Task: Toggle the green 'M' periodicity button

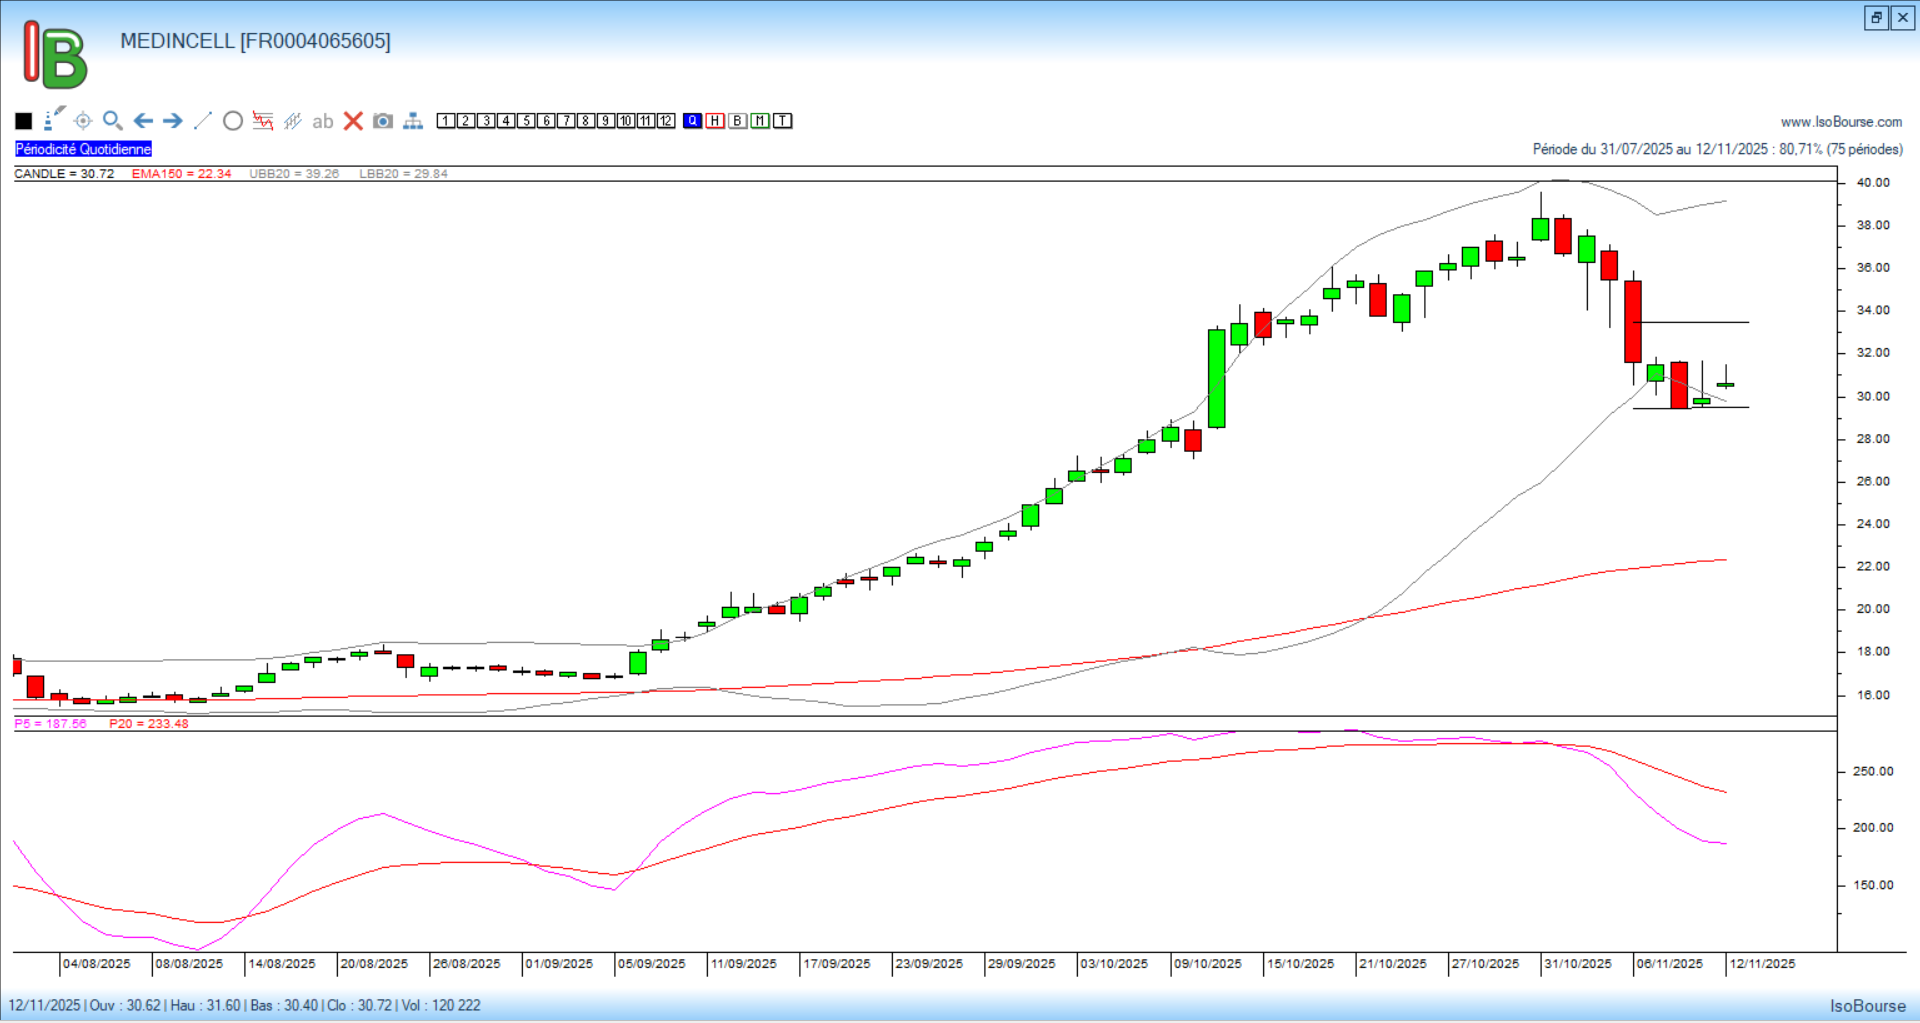Action: (x=760, y=121)
